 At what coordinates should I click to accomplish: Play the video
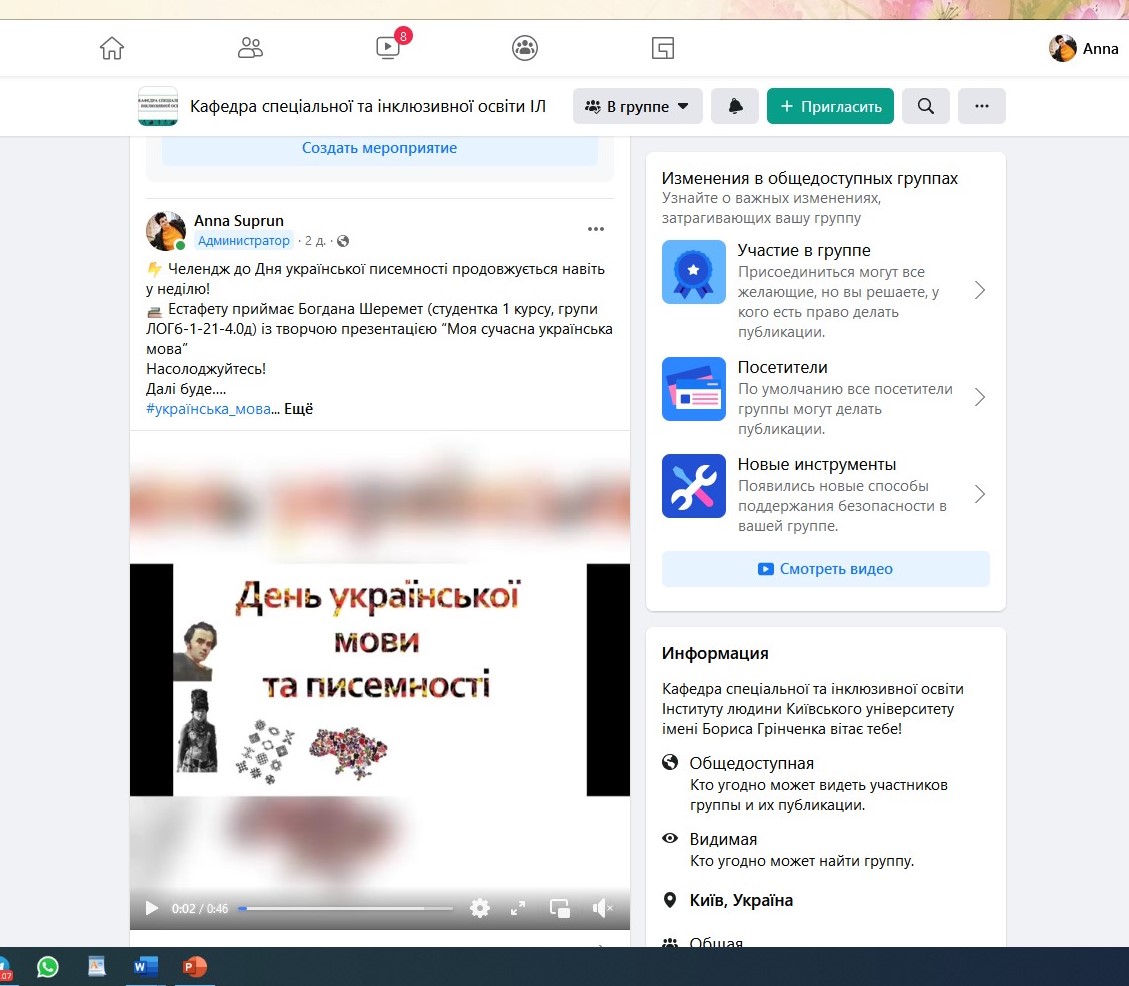coord(152,908)
